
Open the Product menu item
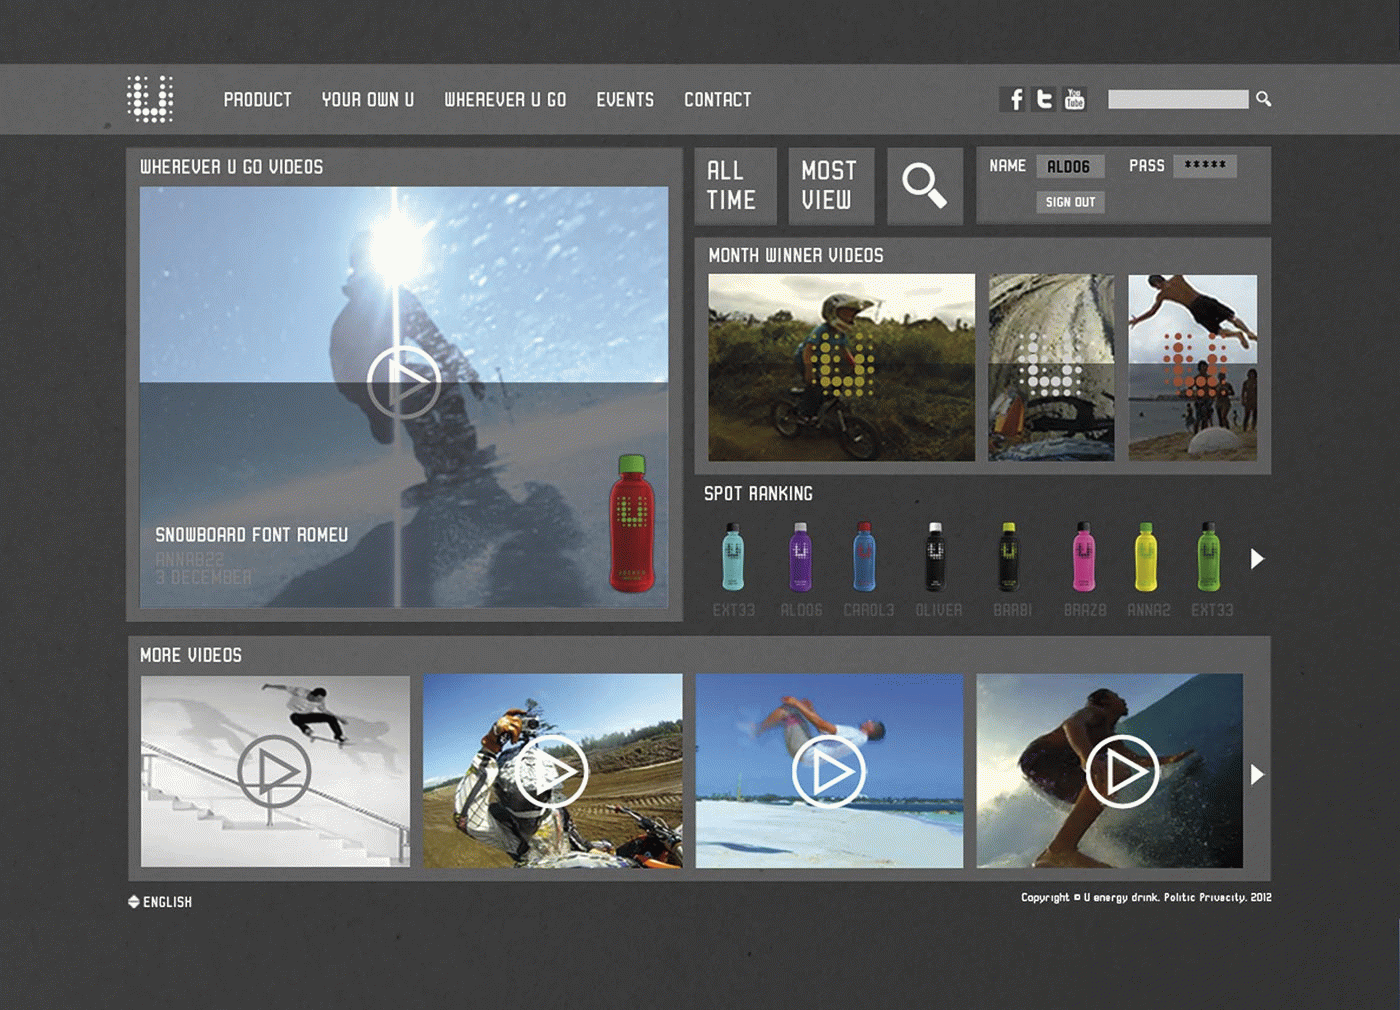coord(257,100)
